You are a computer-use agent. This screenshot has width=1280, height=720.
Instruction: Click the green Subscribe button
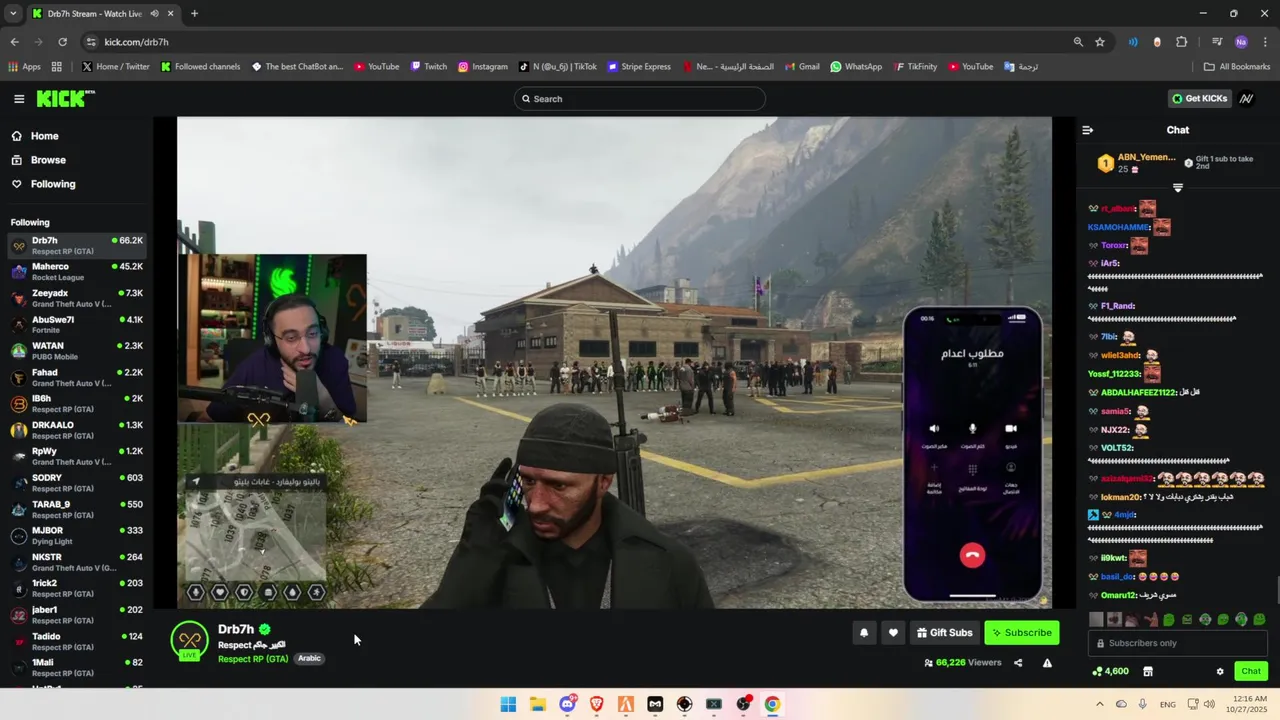[x=1021, y=632]
